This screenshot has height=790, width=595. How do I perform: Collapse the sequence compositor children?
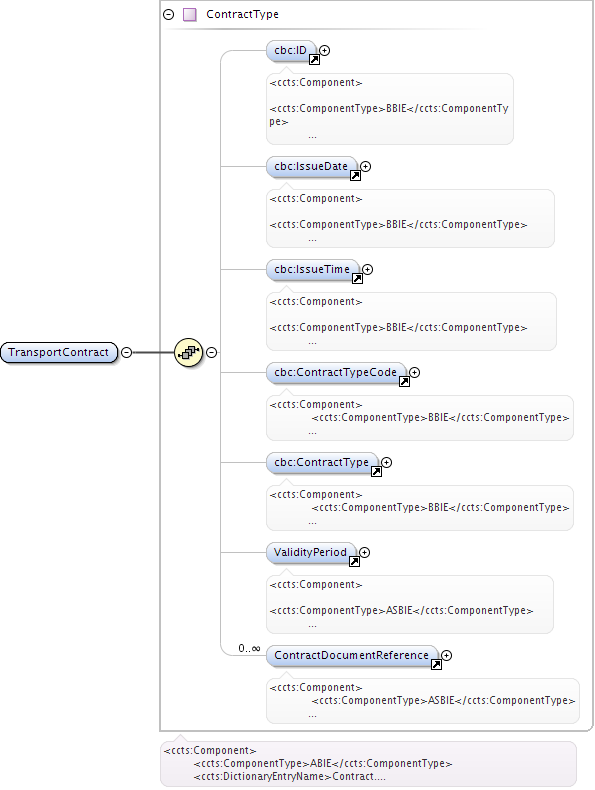212,353
